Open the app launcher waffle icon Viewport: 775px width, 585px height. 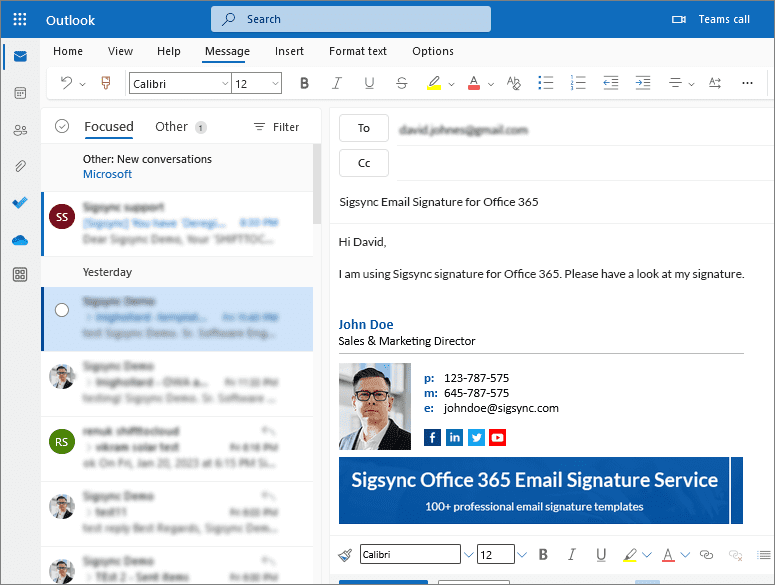tap(20, 19)
